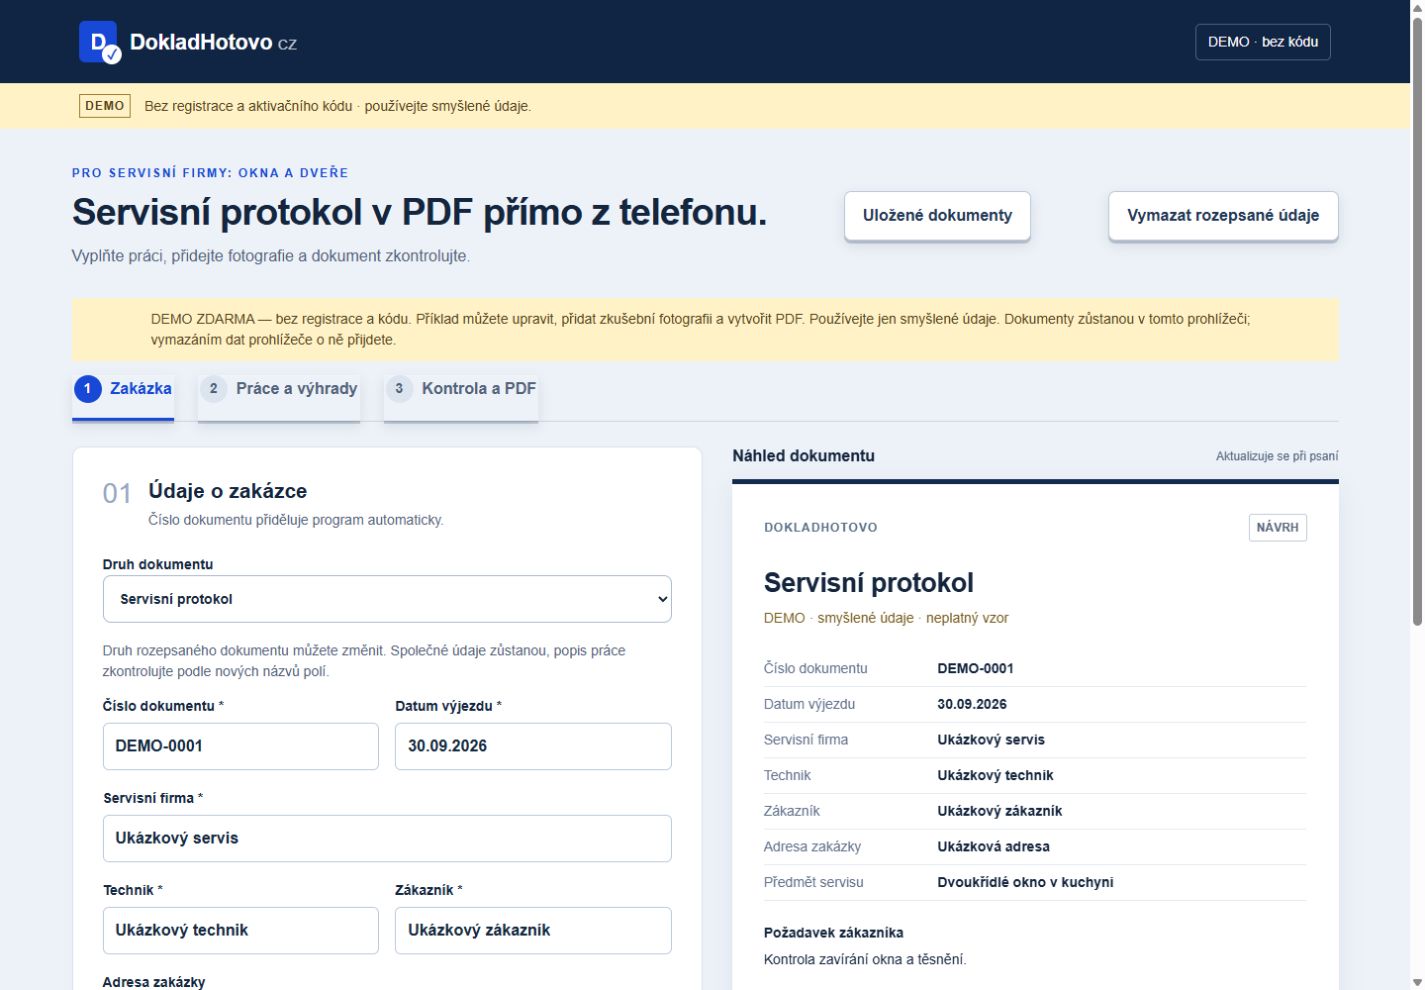
Task: Click step number 3 circle
Action: 399,389
